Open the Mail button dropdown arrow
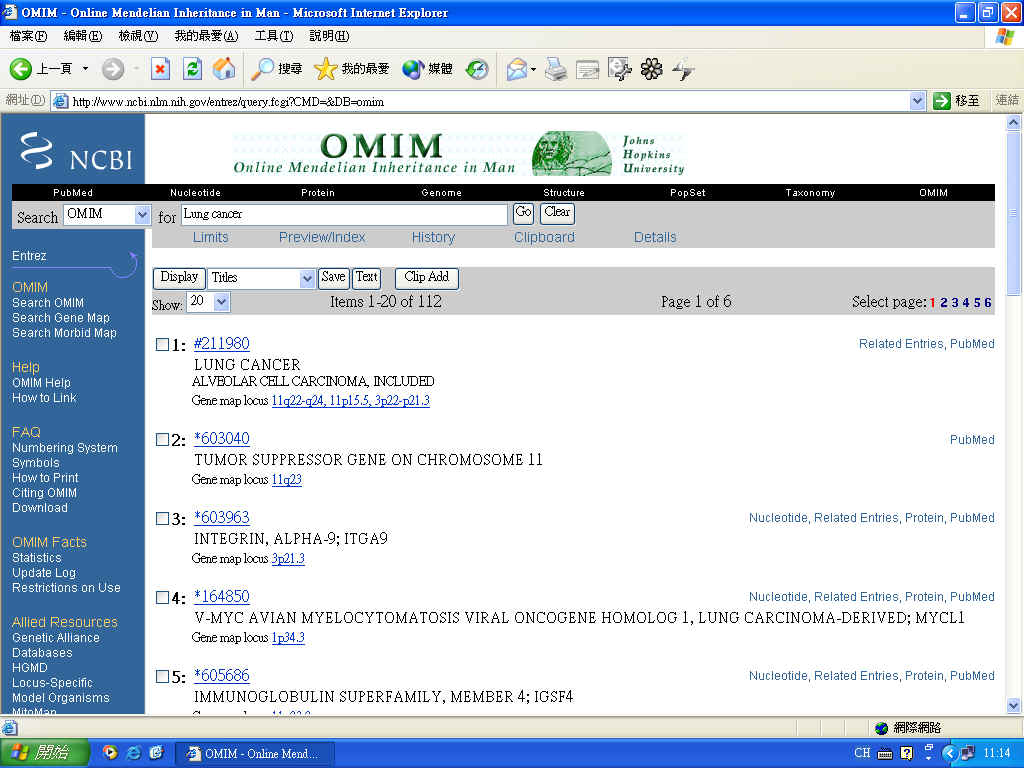This screenshot has width=1024, height=768. coord(534,69)
